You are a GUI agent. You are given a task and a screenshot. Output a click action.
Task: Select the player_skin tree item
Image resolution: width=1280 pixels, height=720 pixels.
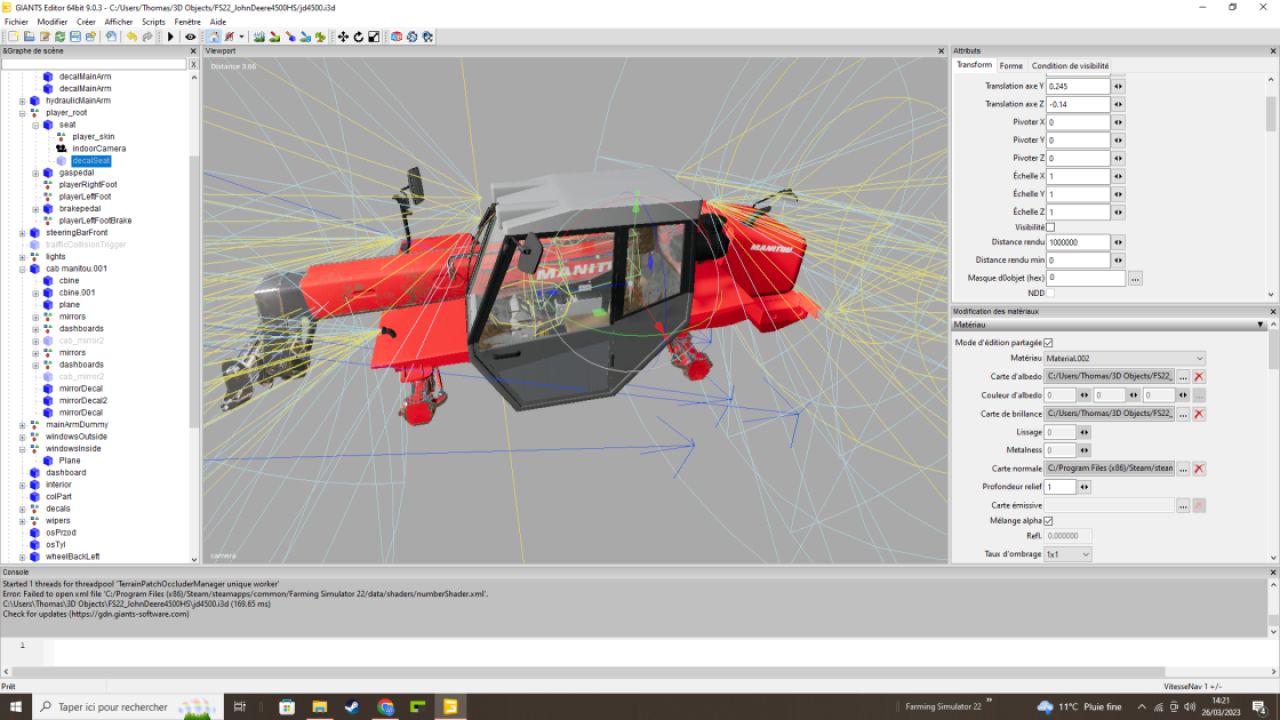coord(93,137)
